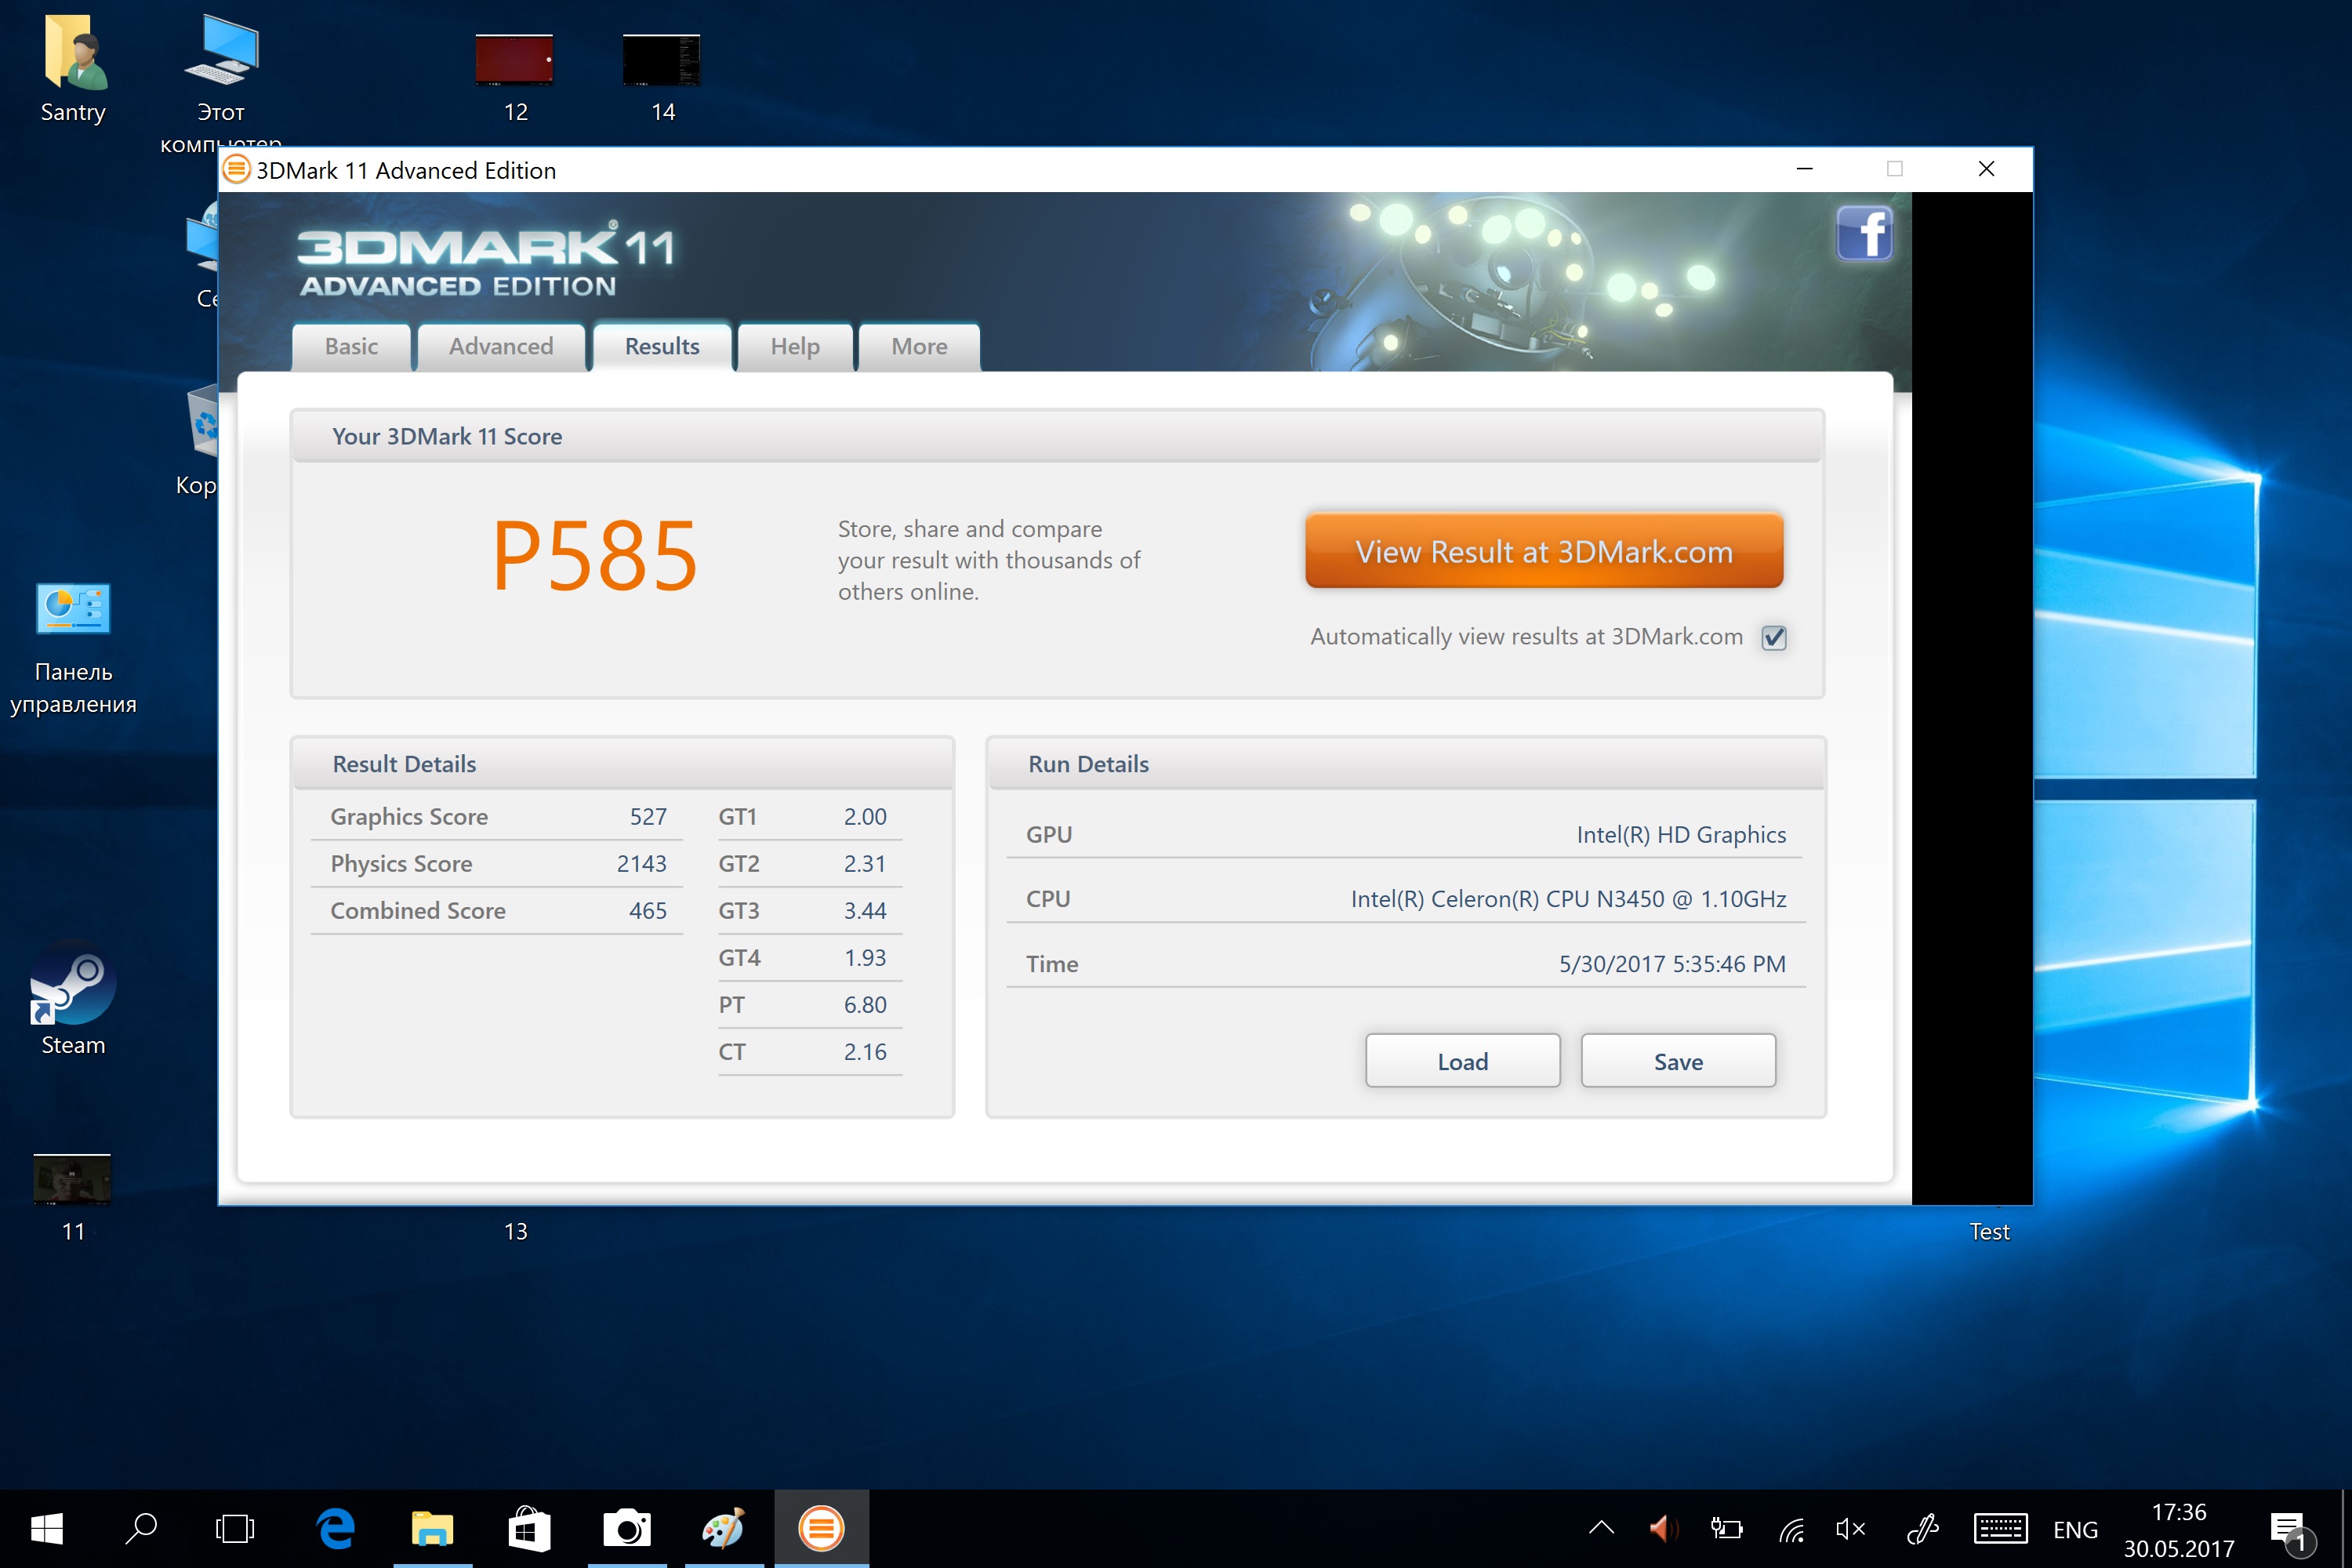Launch Steam from the desktop
The image size is (2352, 1568).
pos(73,999)
